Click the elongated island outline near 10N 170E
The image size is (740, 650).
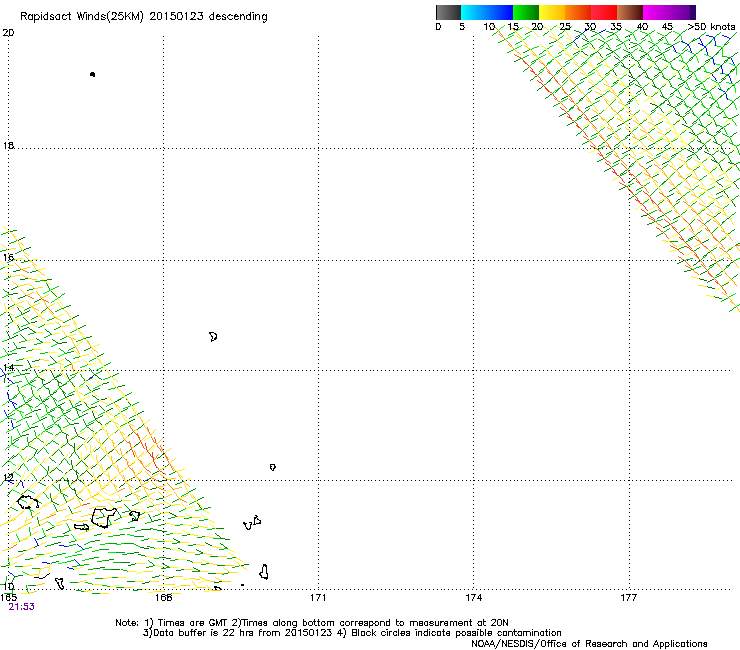click(264, 572)
